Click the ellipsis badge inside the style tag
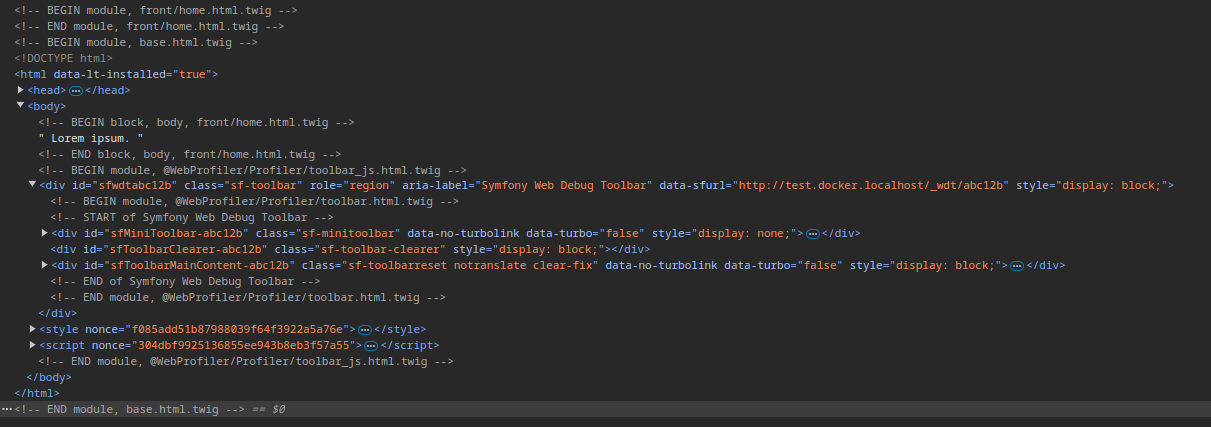 365,329
